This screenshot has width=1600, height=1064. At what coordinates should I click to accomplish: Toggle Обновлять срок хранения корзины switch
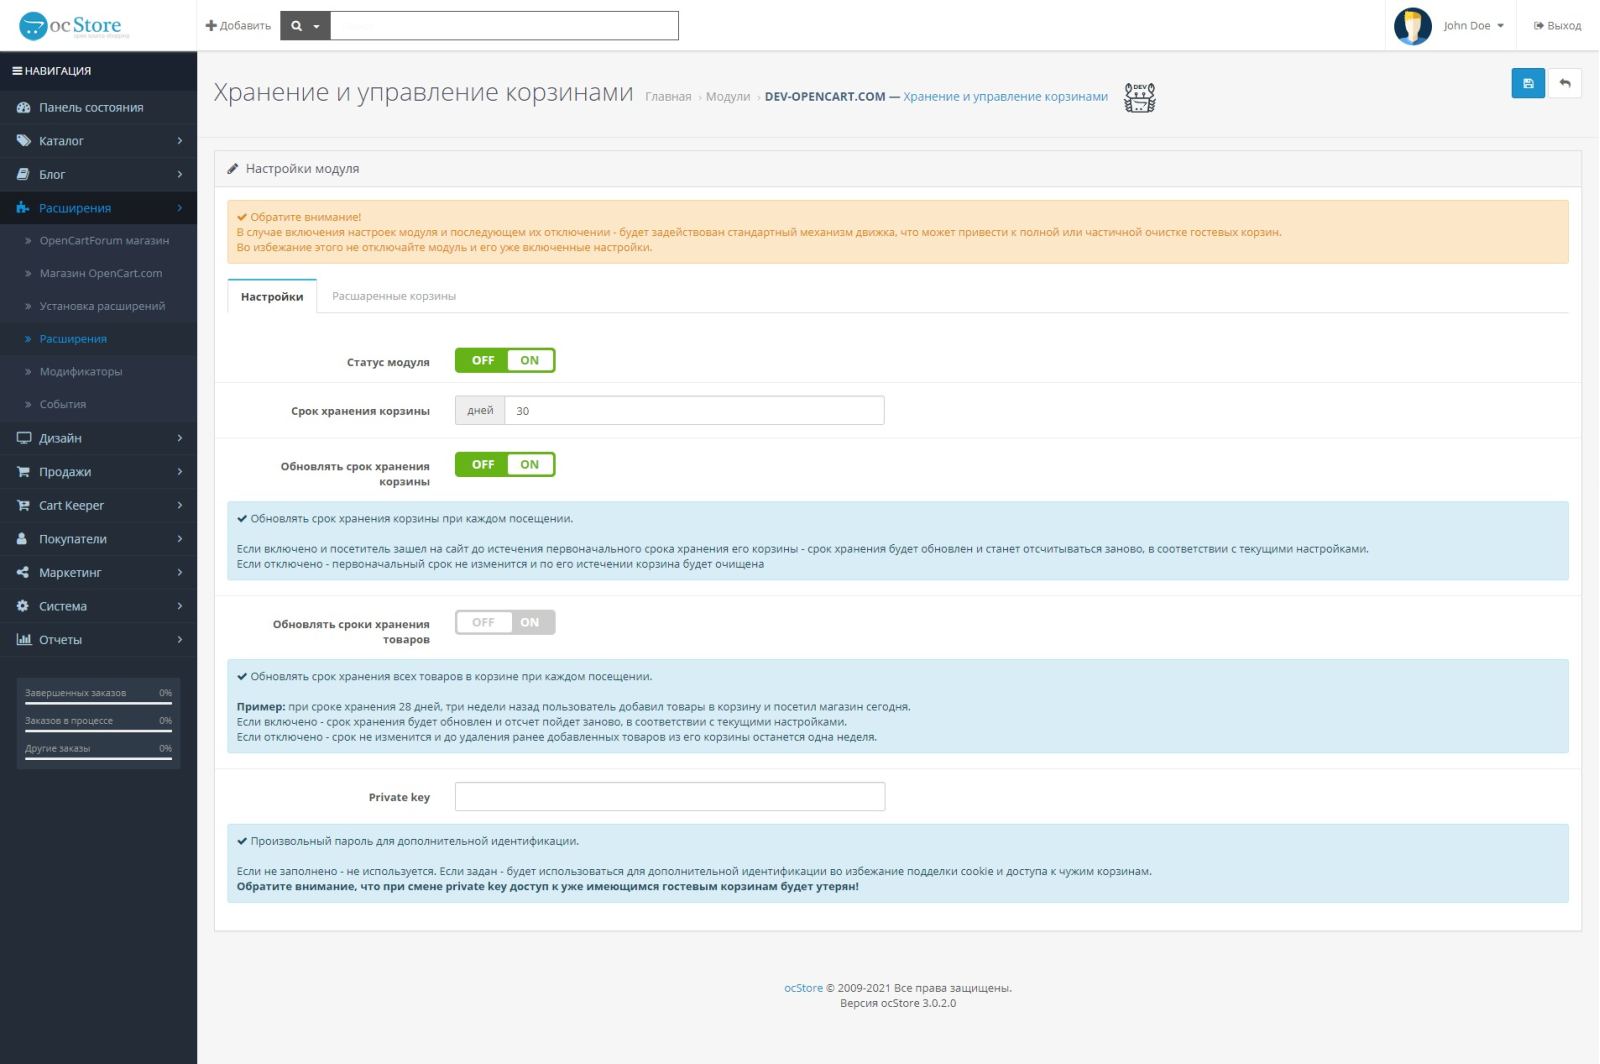point(505,464)
